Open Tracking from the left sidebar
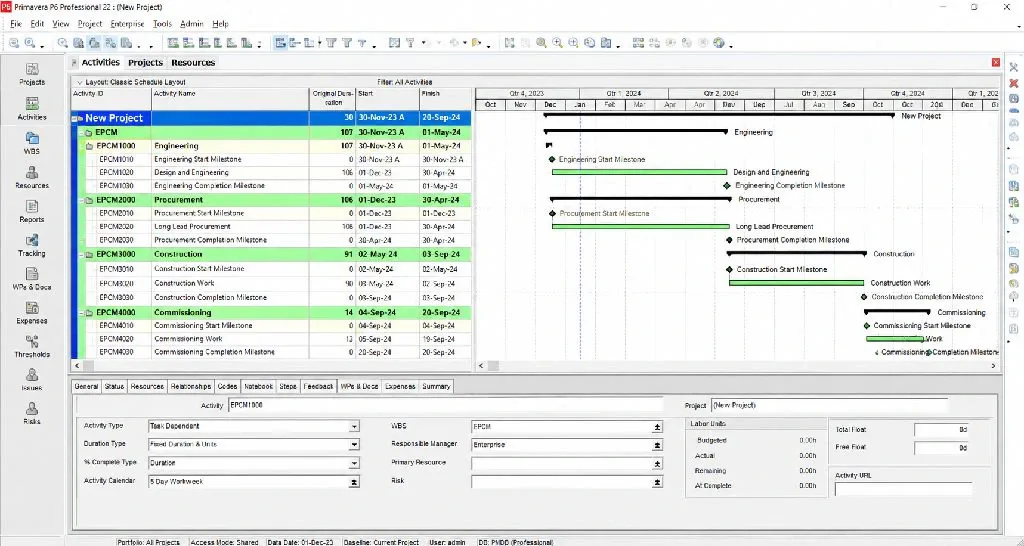 (32, 245)
